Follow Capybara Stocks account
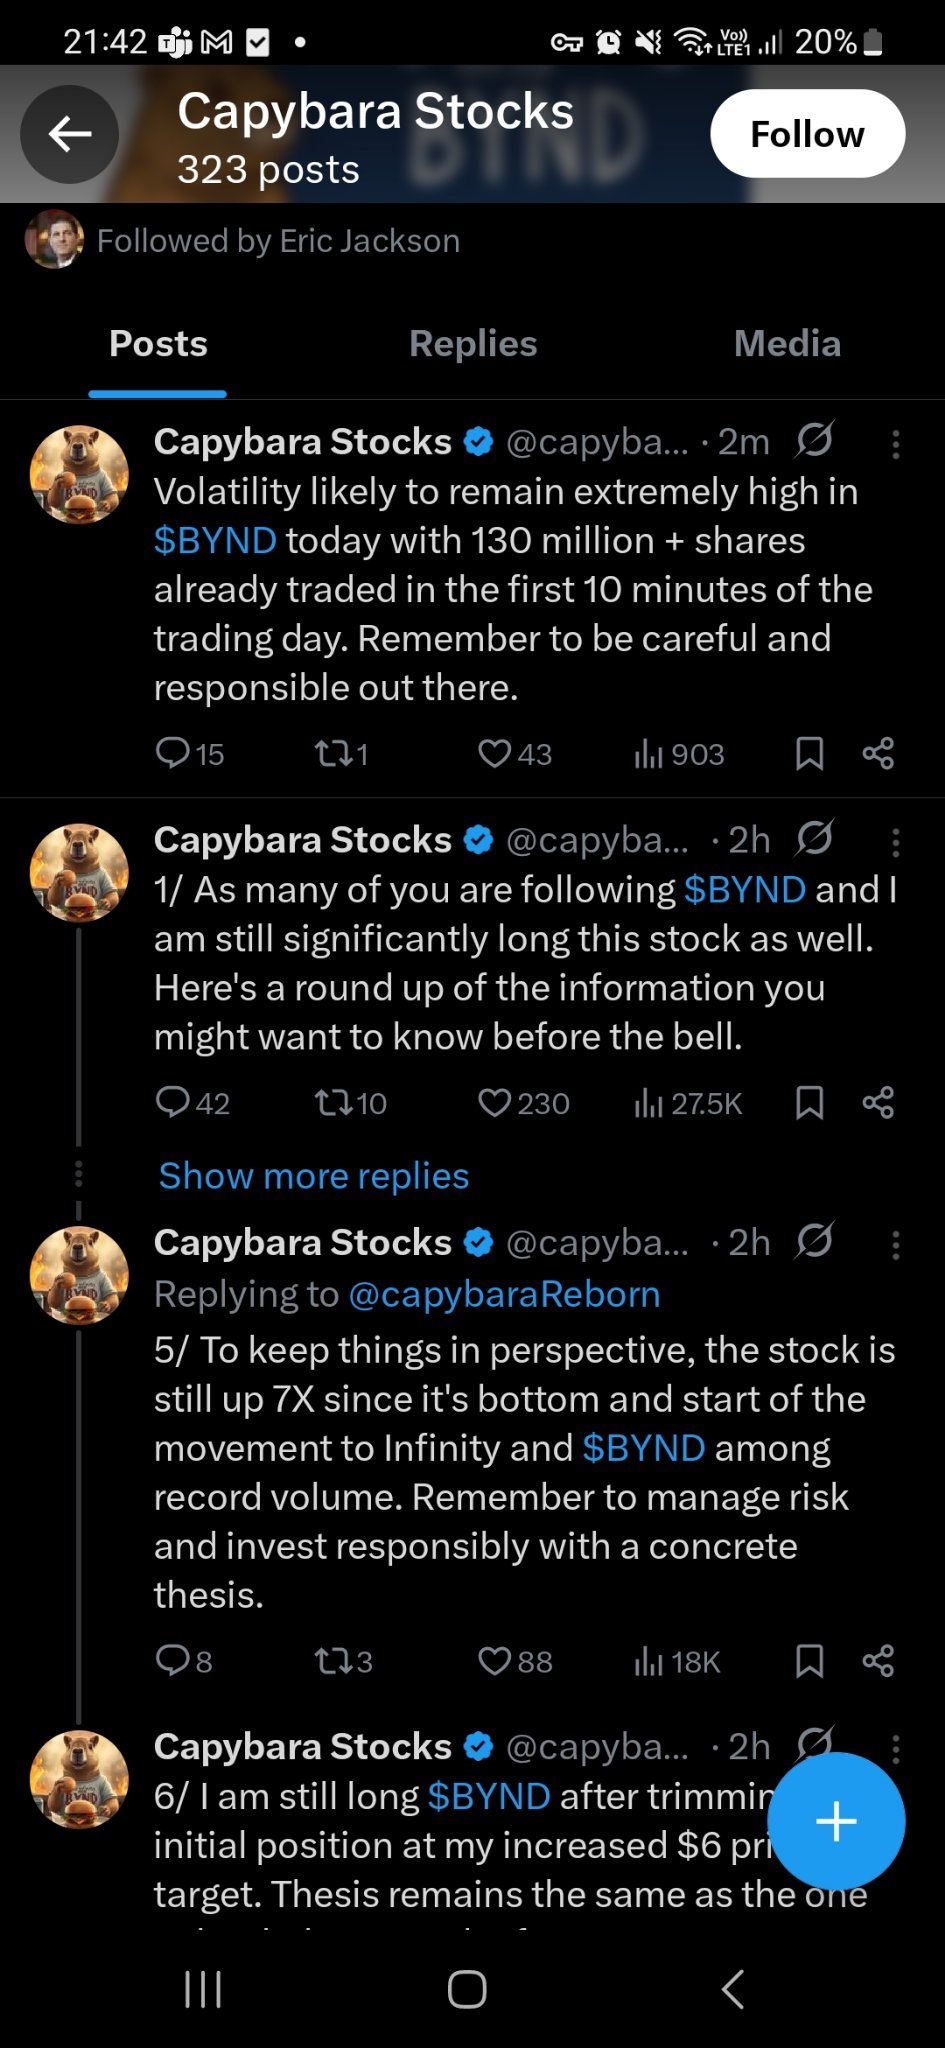 point(807,134)
